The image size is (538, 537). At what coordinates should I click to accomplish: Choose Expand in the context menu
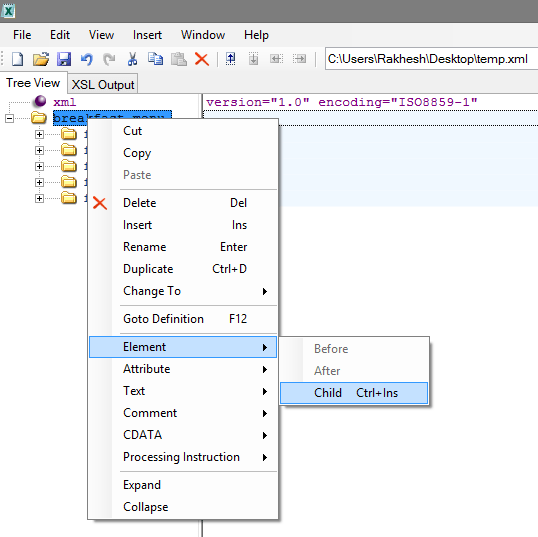(183, 485)
